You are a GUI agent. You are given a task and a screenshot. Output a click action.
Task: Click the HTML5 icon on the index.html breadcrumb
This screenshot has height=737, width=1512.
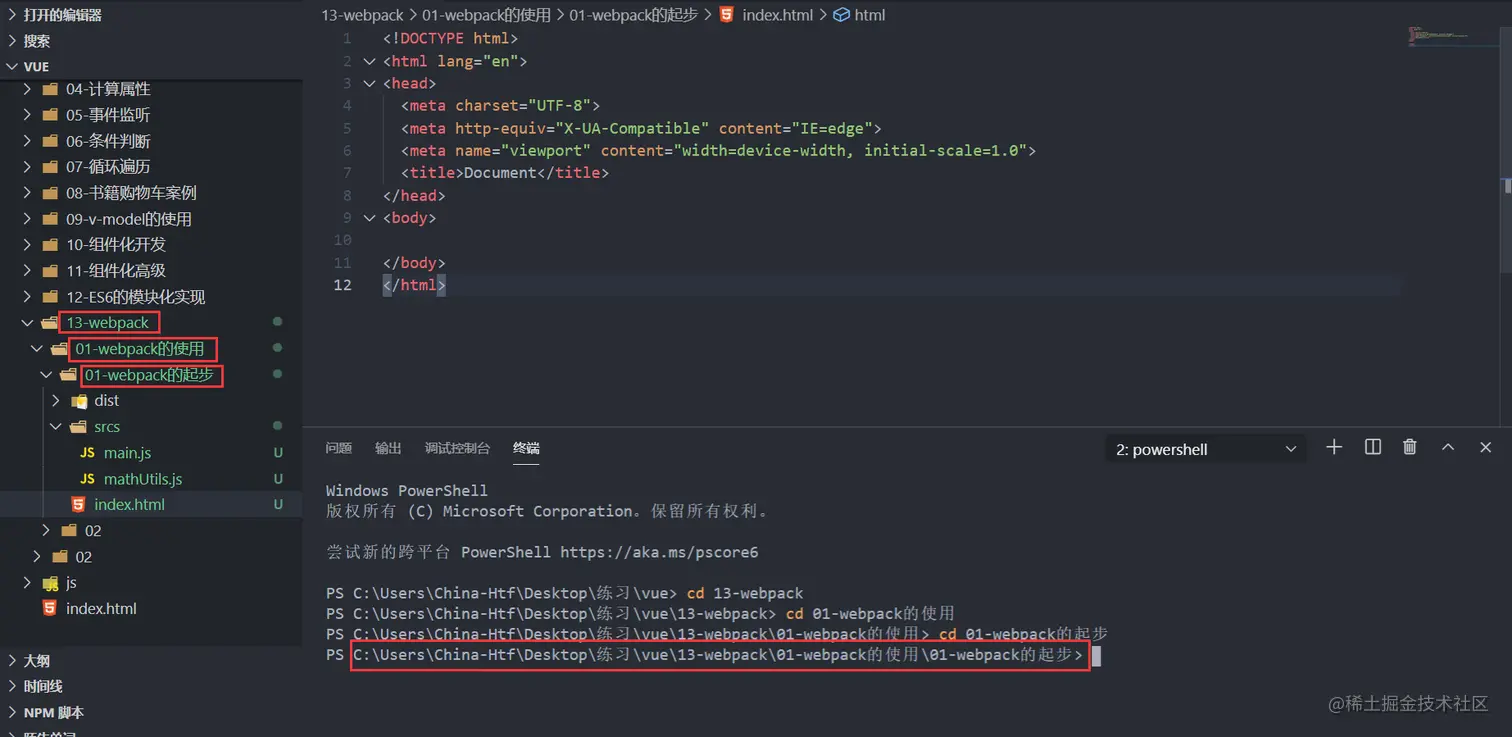tap(727, 14)
